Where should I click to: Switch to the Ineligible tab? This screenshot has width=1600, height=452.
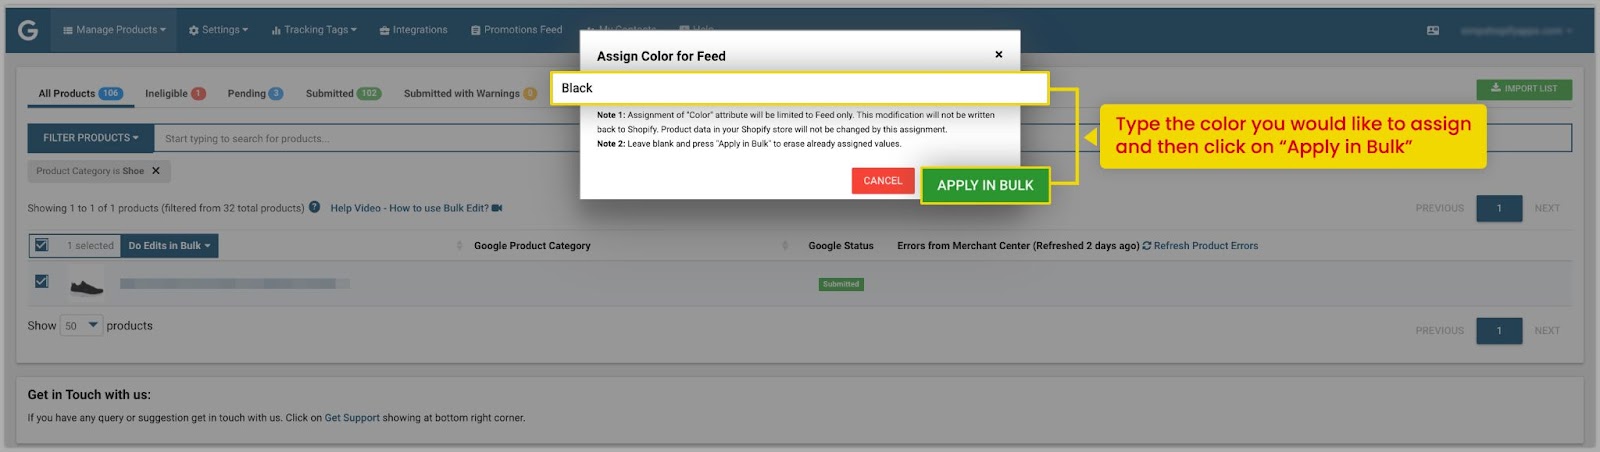point(175,94)
